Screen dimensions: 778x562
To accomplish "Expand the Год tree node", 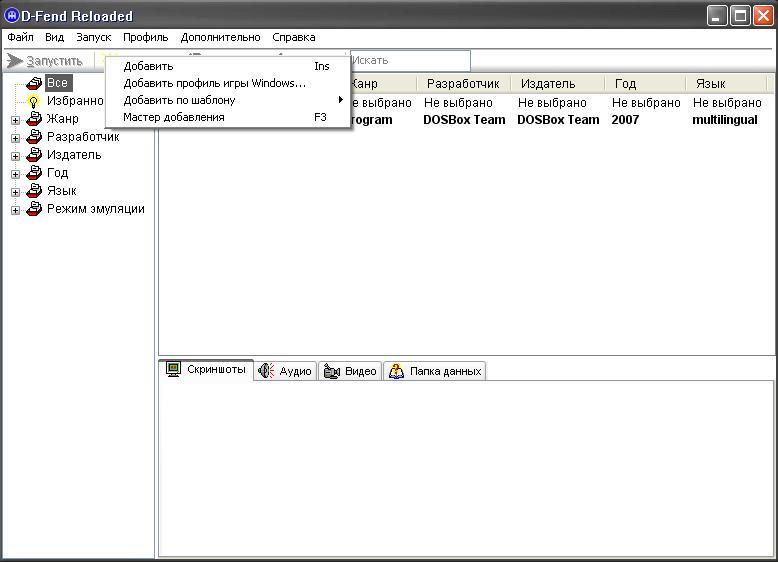I will click(15, 175).
